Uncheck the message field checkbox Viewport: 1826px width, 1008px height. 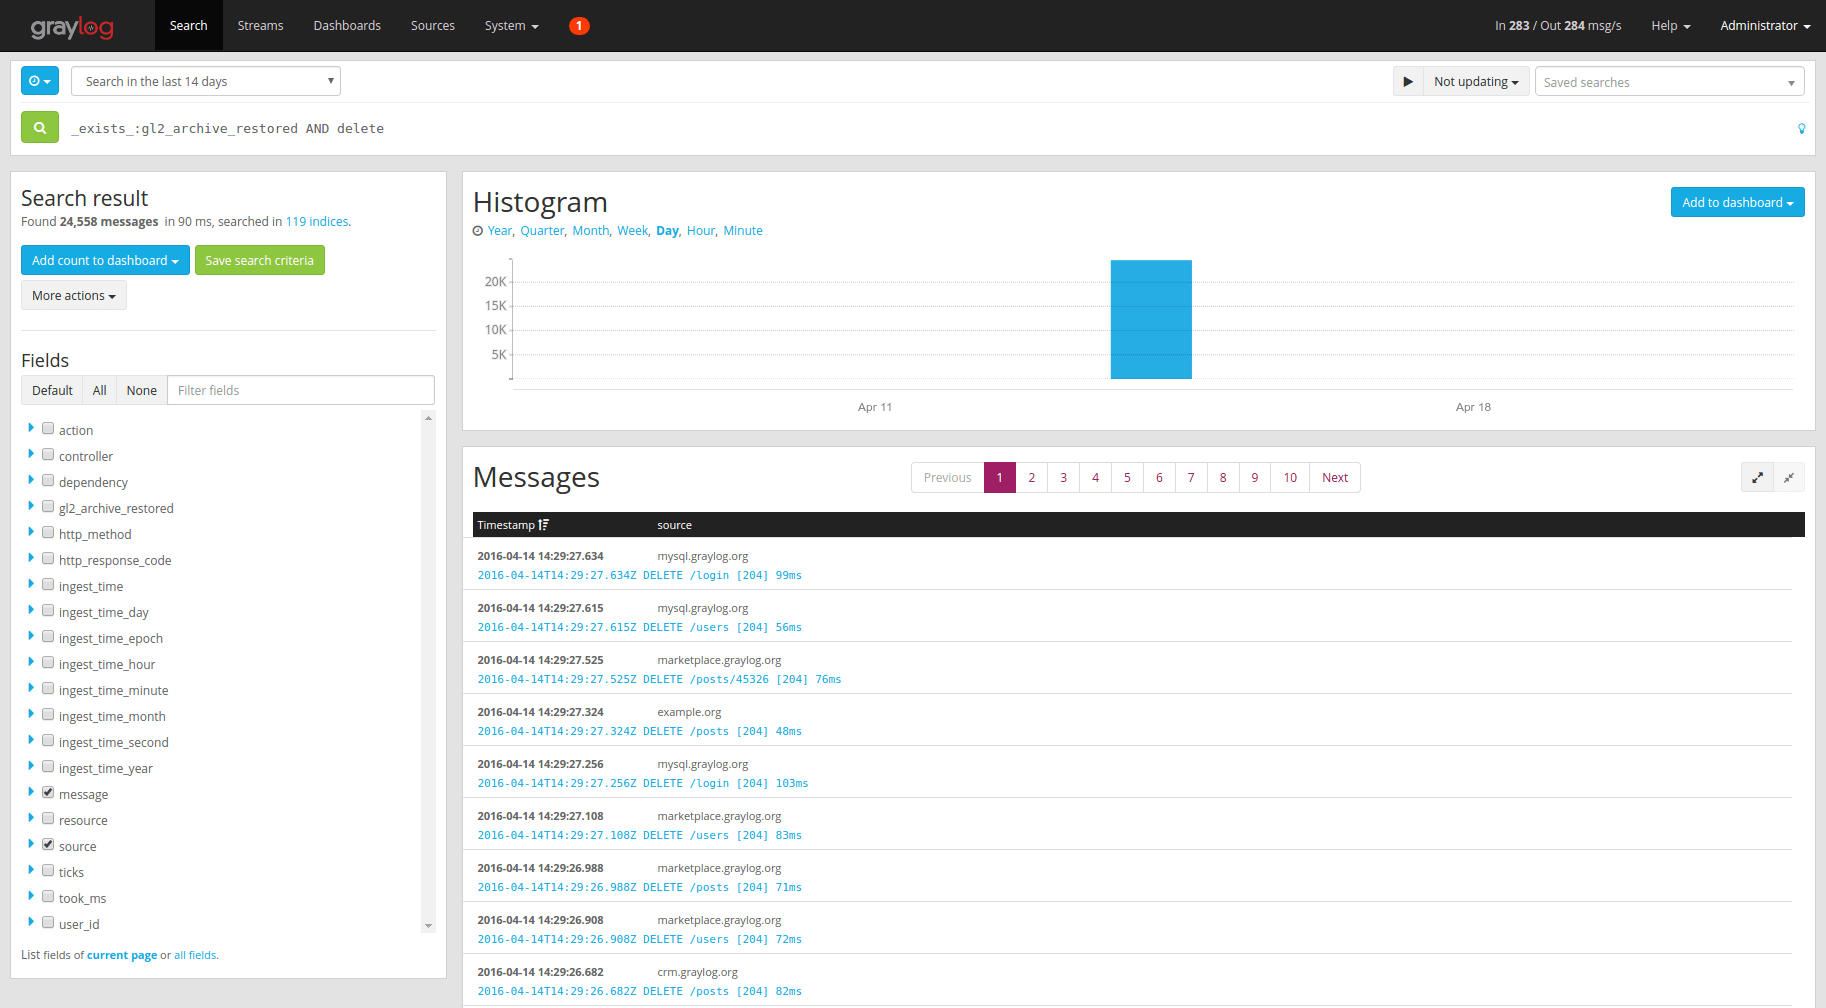coord(48,791)
